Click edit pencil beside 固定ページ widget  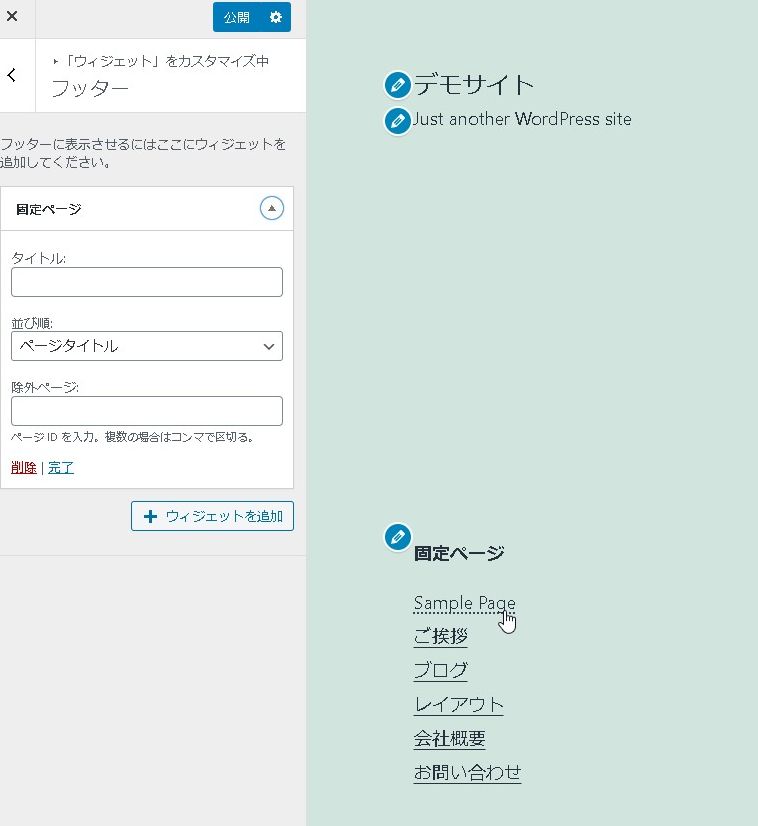397,537
